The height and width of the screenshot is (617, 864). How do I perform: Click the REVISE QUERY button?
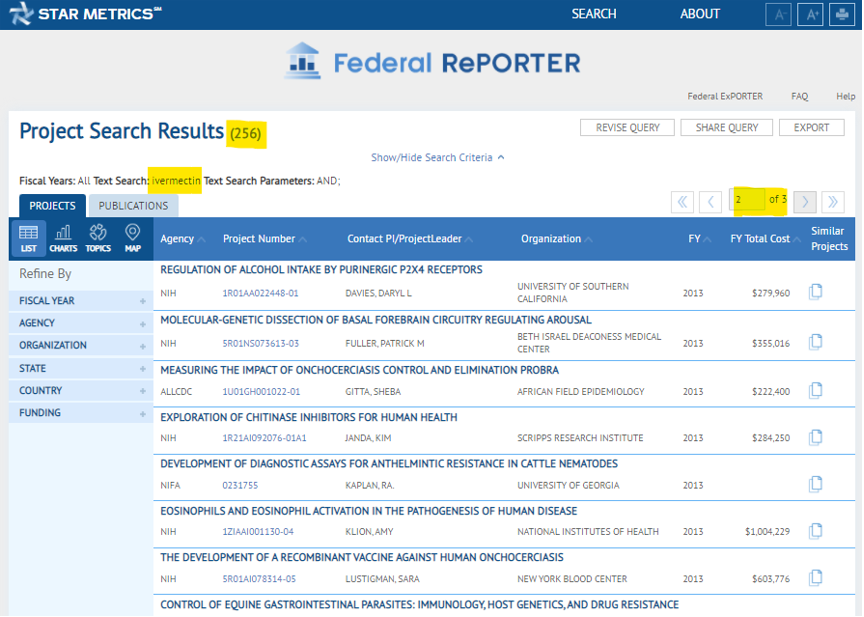627,128
